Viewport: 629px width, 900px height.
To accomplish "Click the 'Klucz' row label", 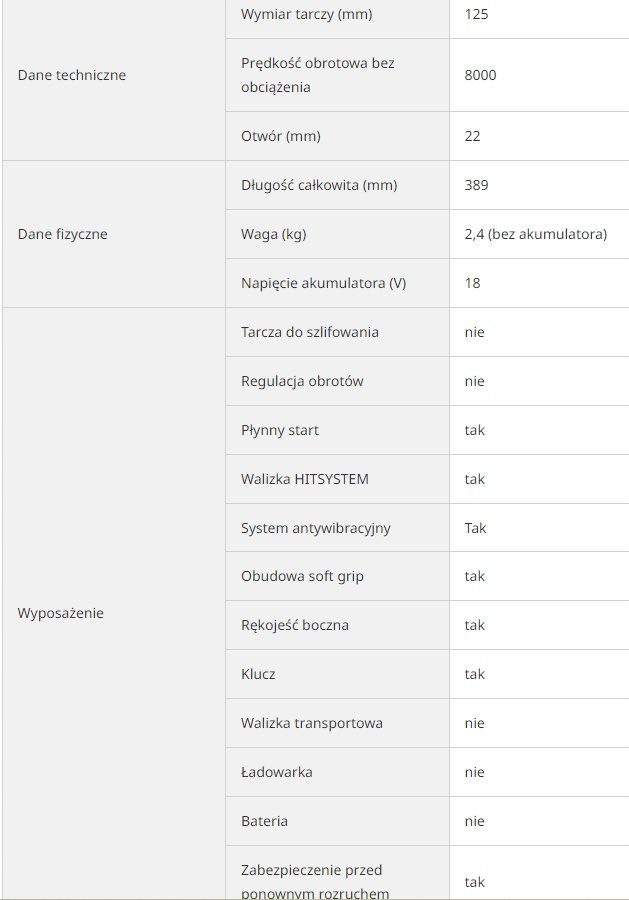I will 258,674.
